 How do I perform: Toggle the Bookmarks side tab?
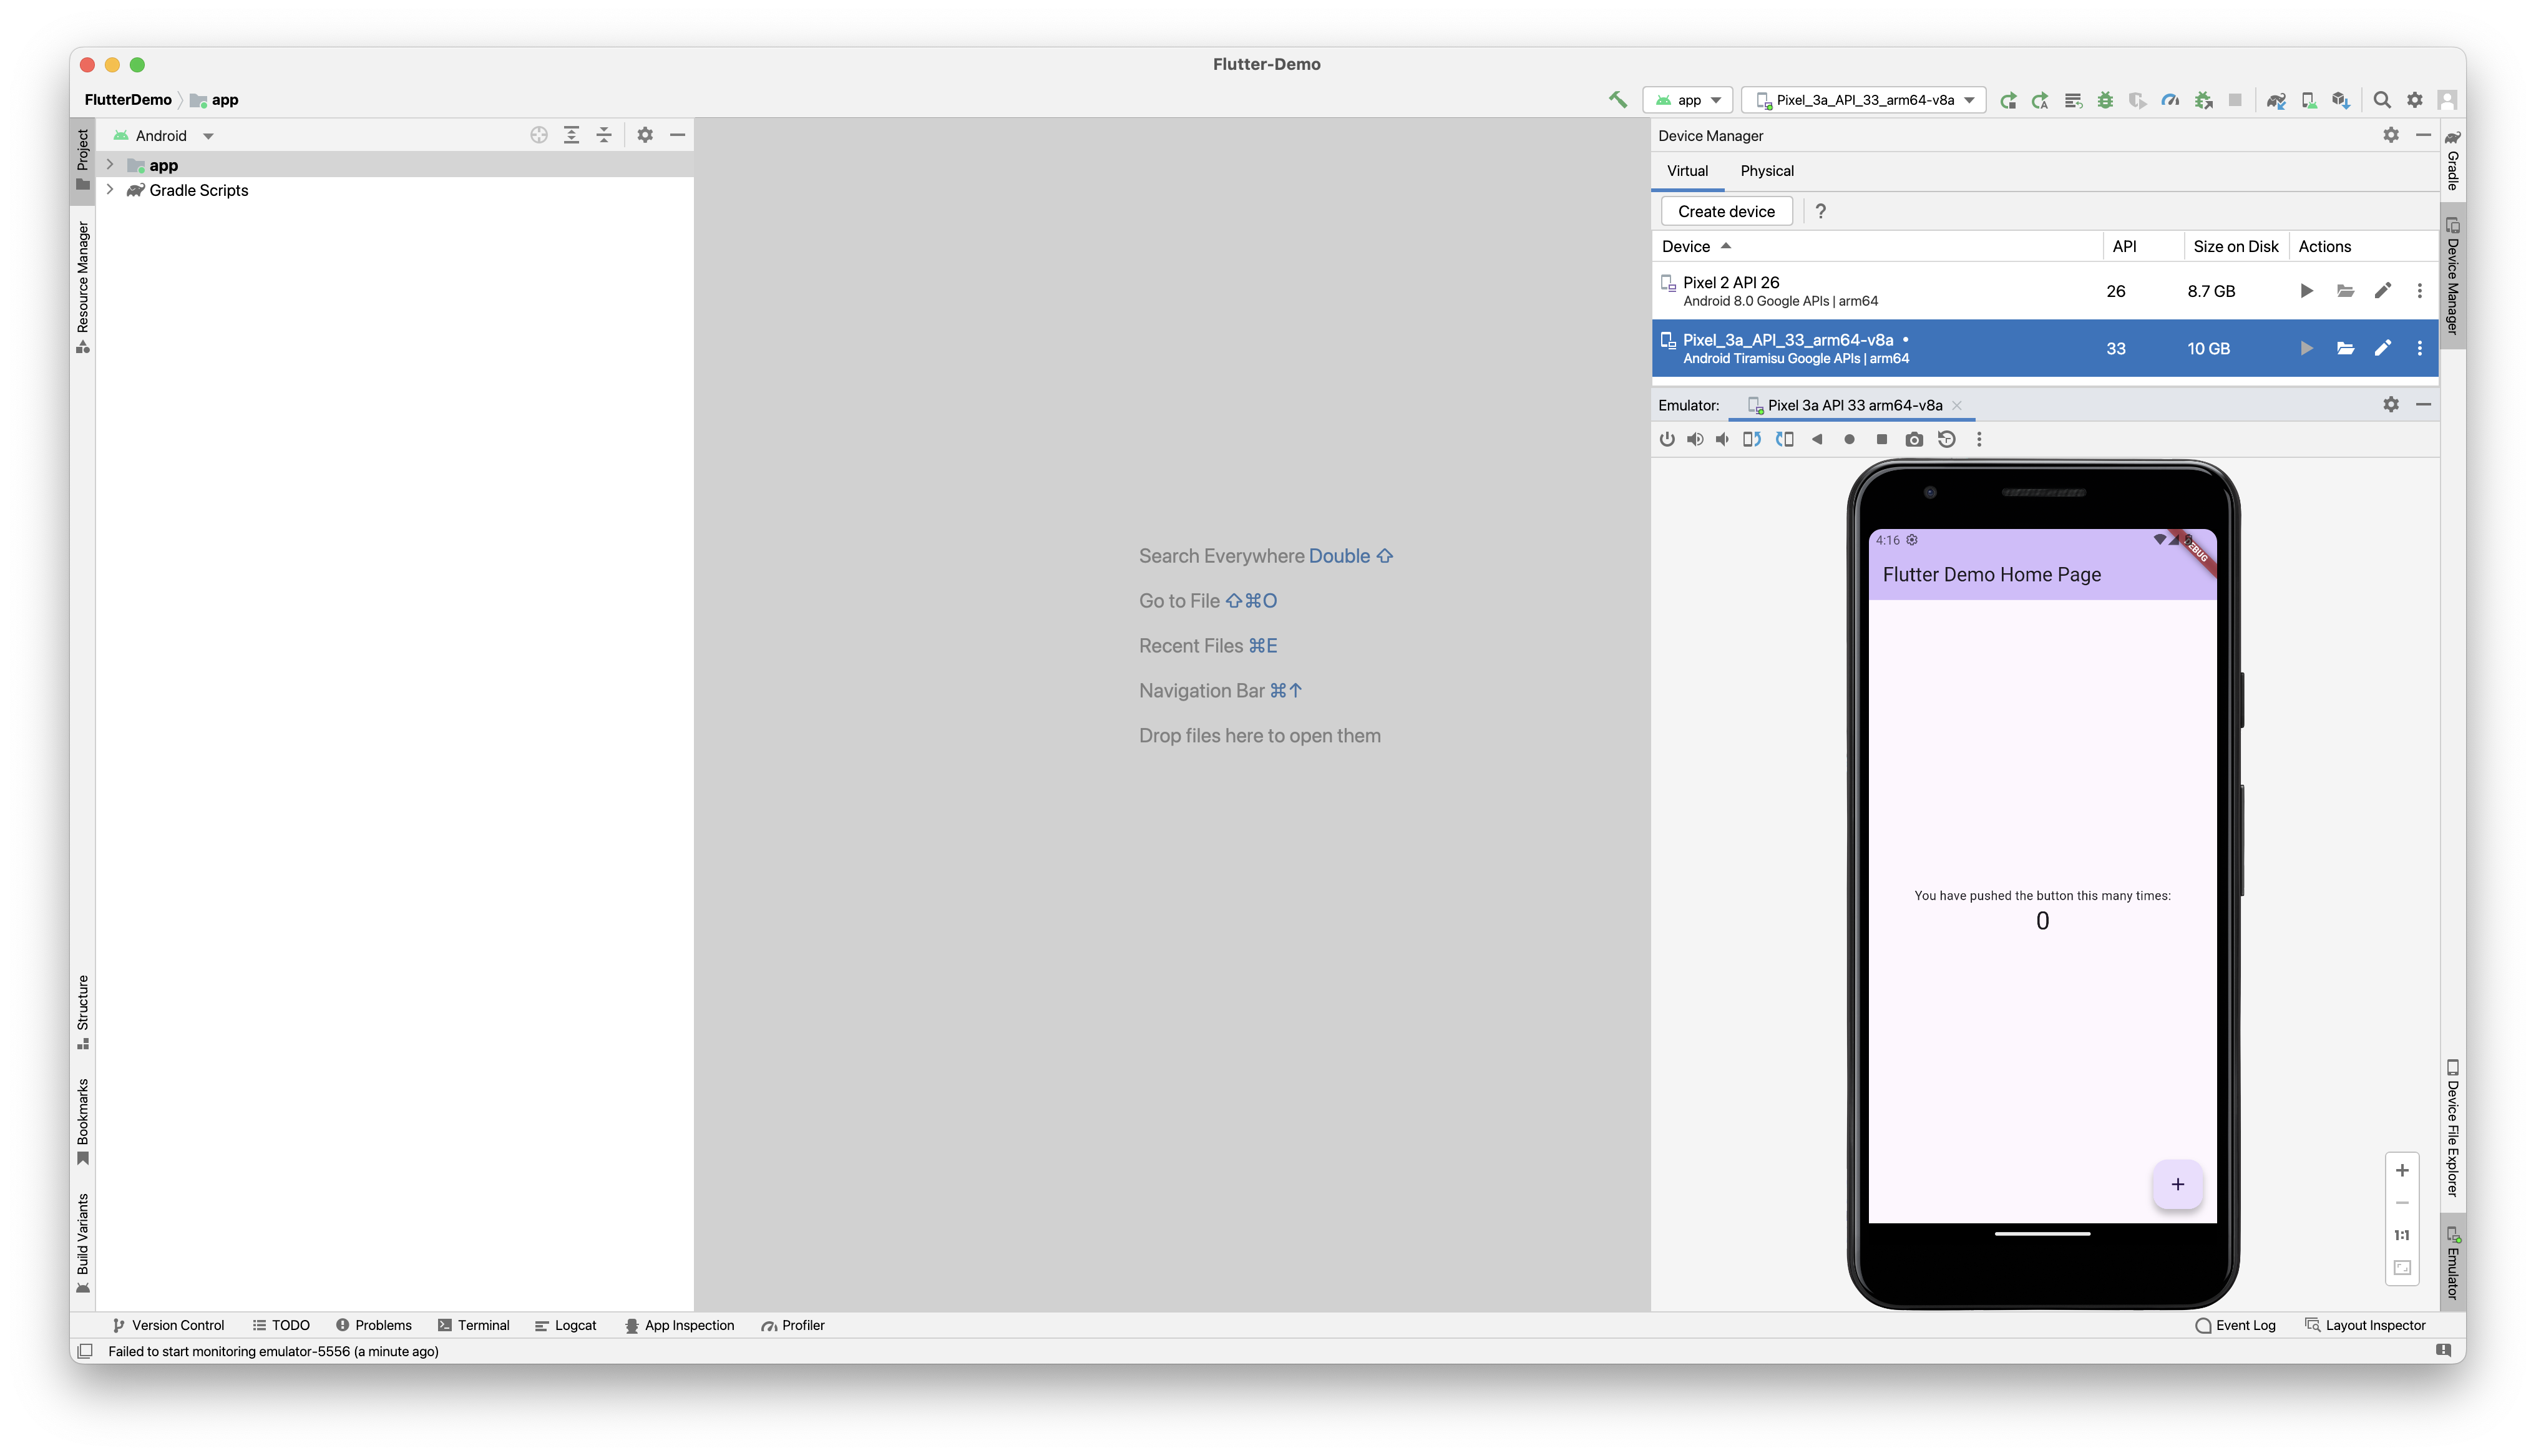82,1121
